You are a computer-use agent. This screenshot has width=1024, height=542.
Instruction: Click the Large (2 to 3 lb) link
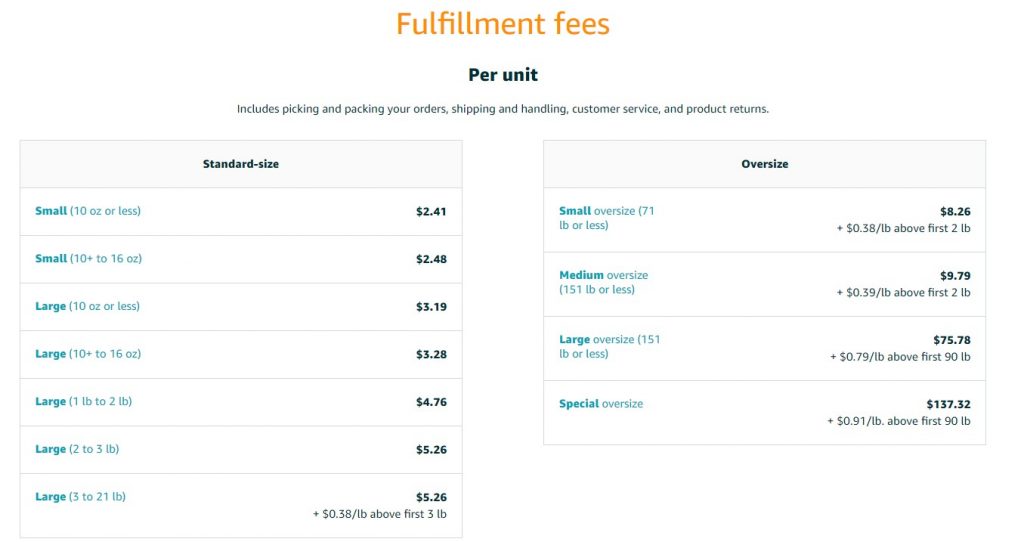(x=76, y=449)
